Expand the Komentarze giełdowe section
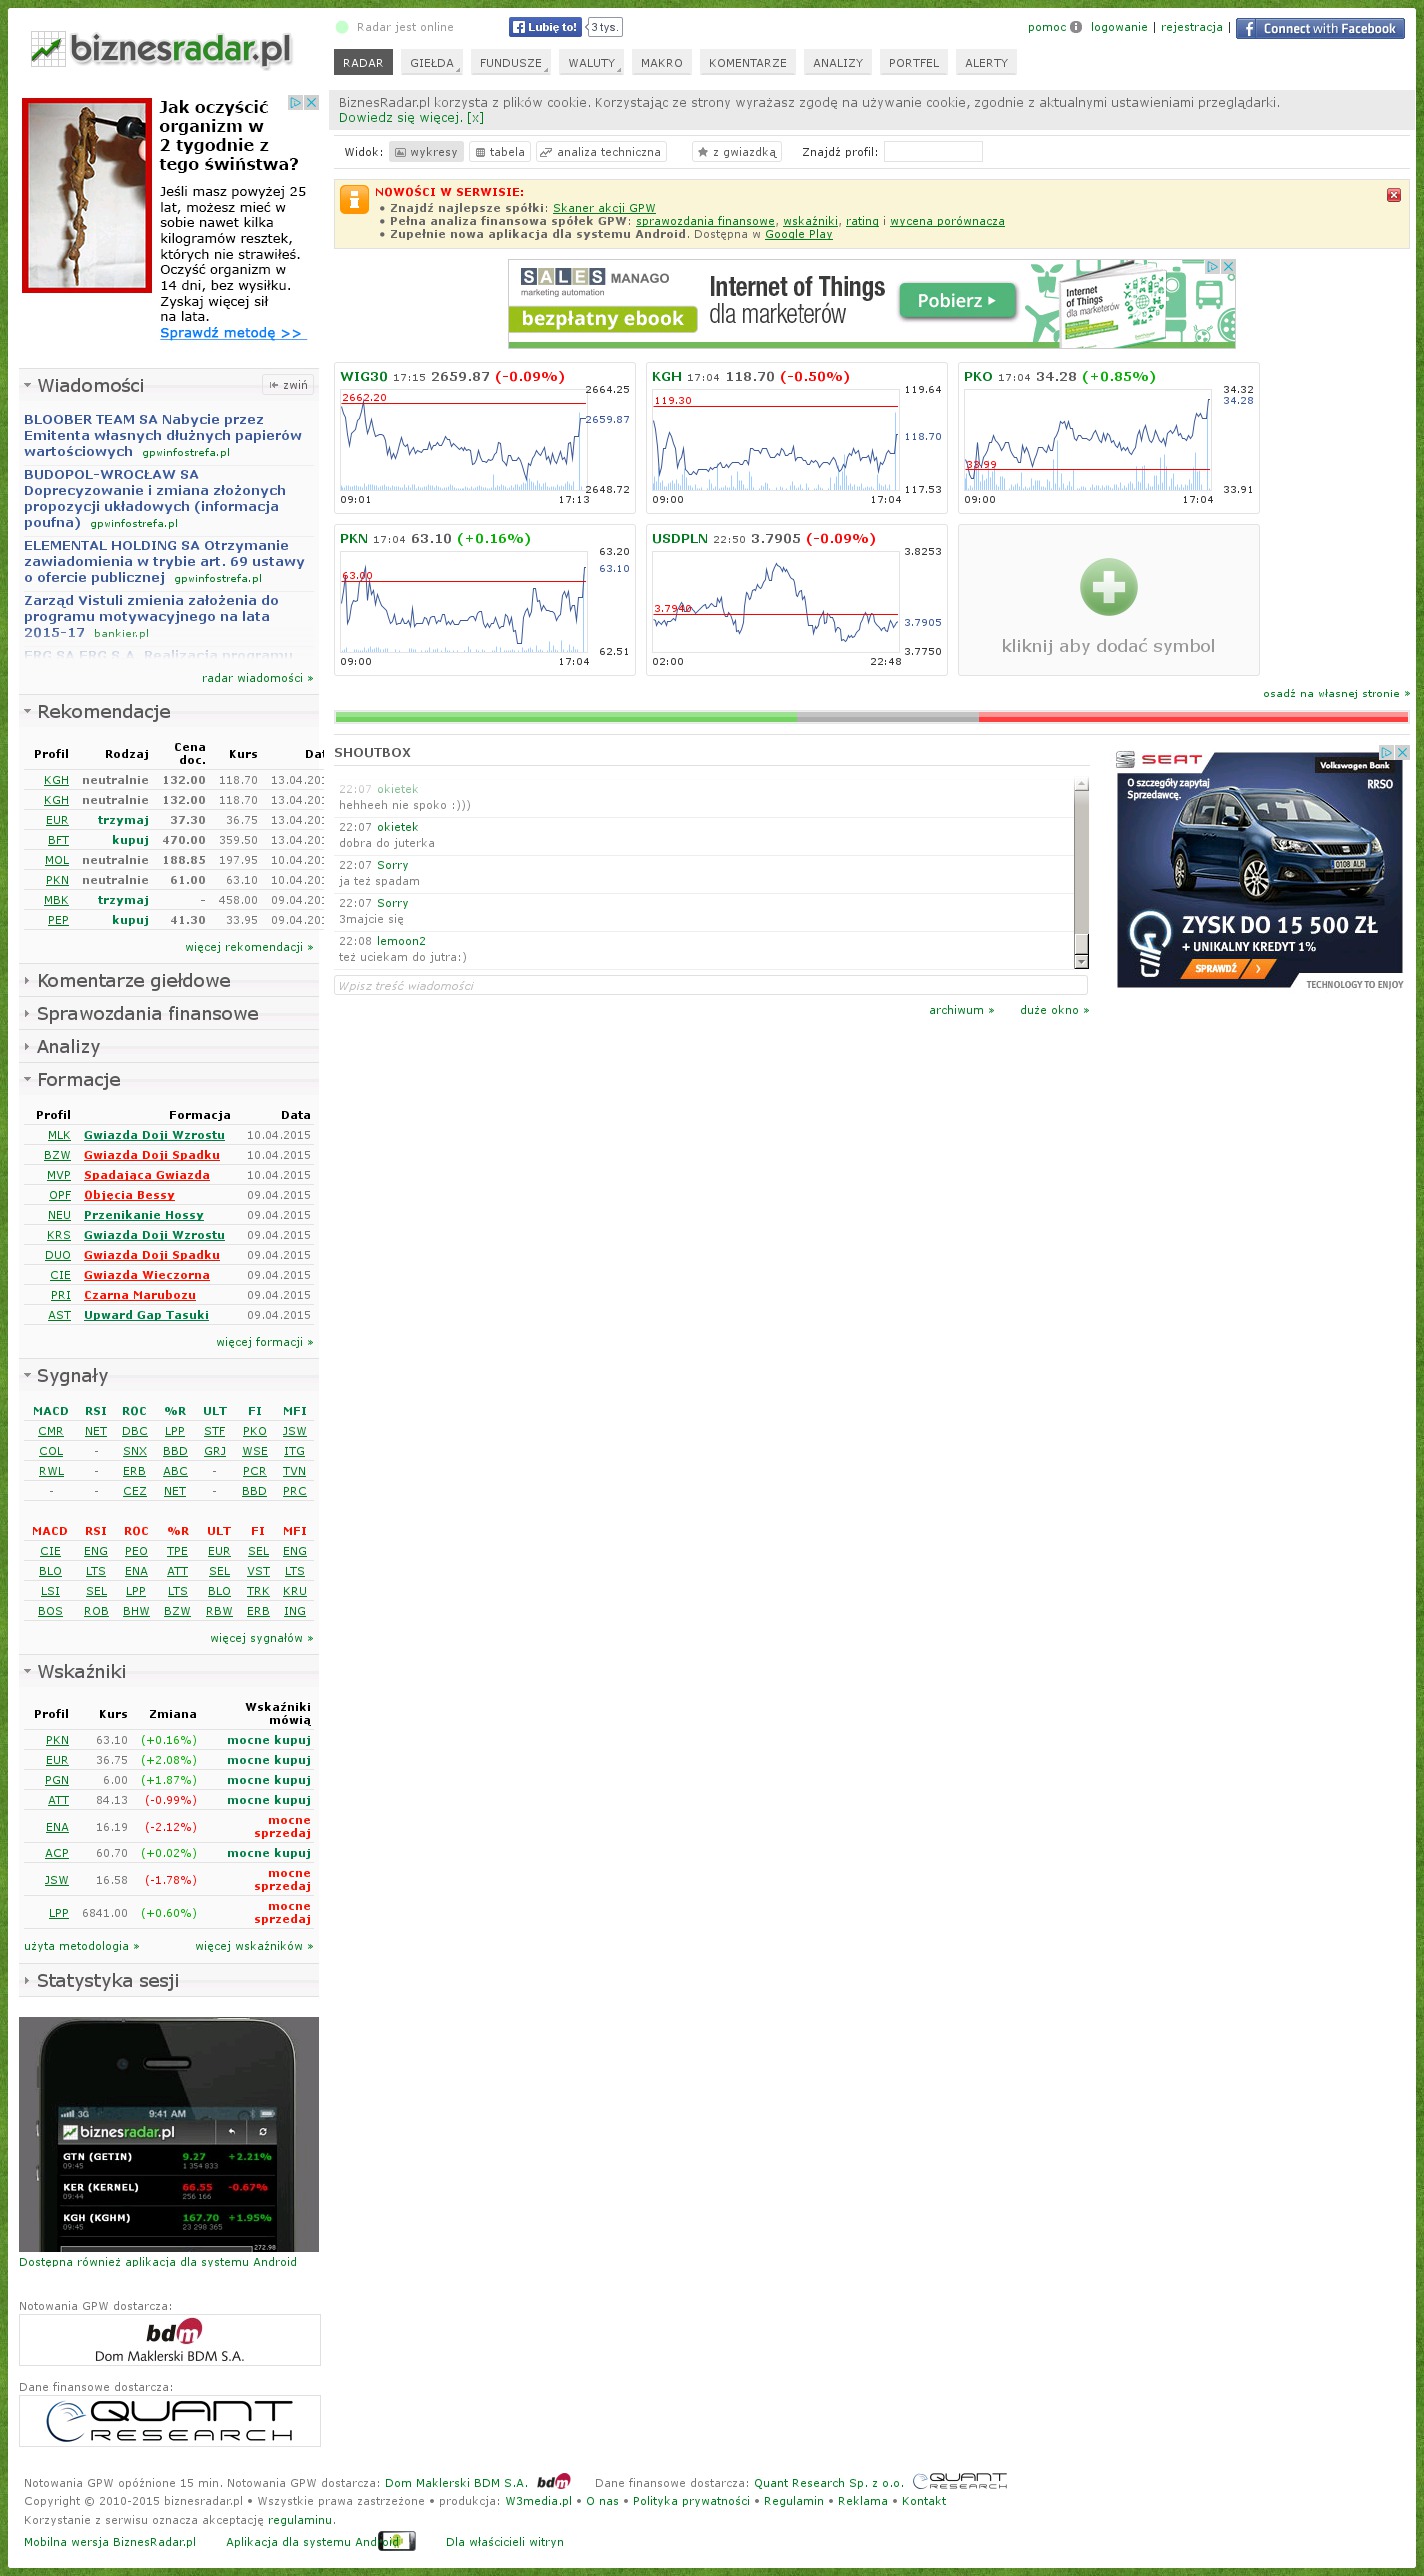Viewport: 1424px width, 2576px height. (133, 981)
